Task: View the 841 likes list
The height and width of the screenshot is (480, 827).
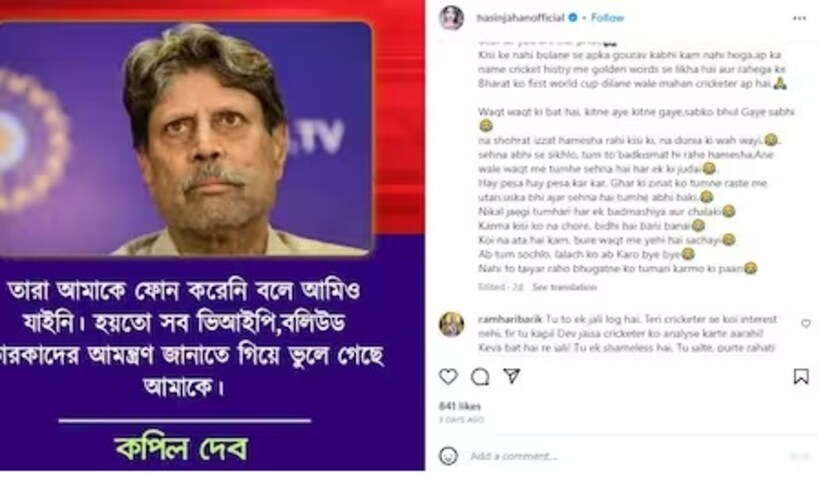Action: (x=460, y=406)
